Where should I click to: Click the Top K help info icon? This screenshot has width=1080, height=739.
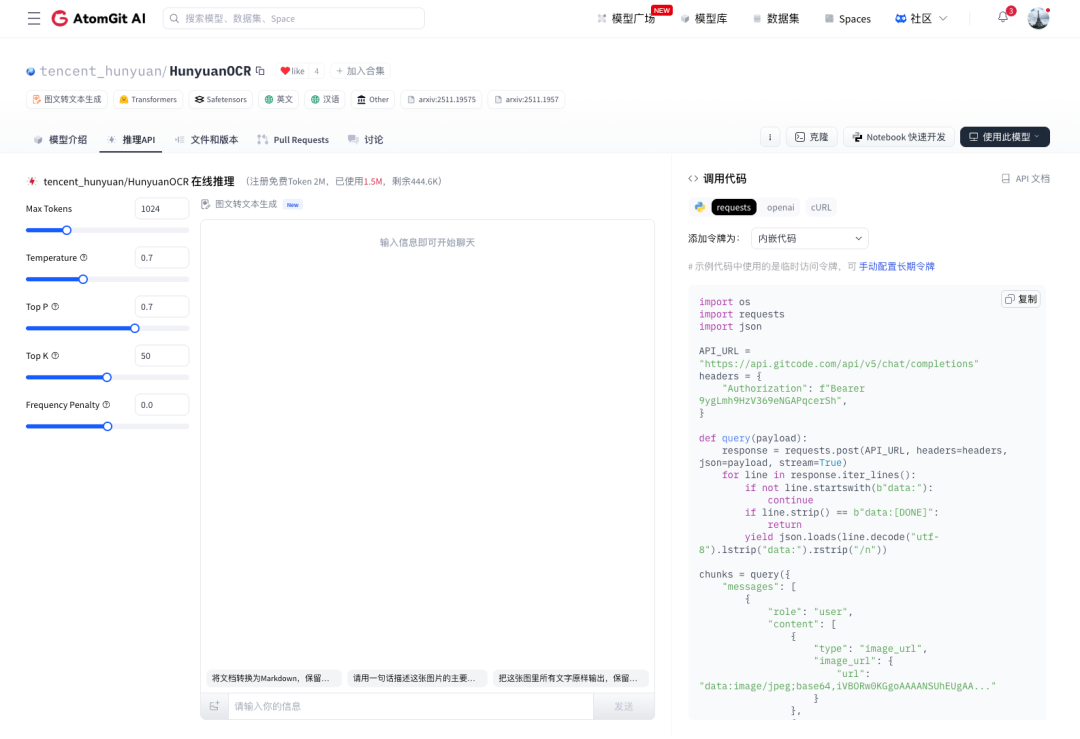tap(55, 355)
